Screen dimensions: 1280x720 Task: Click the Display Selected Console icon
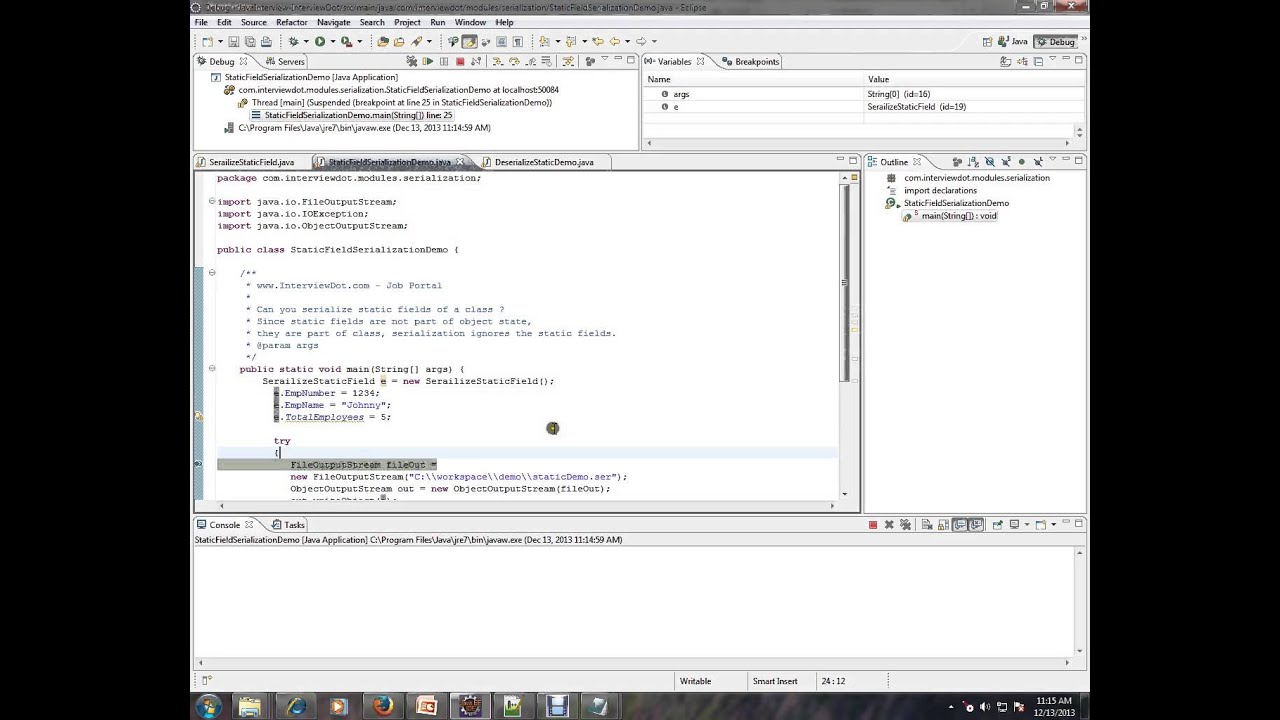[1014, 524]
